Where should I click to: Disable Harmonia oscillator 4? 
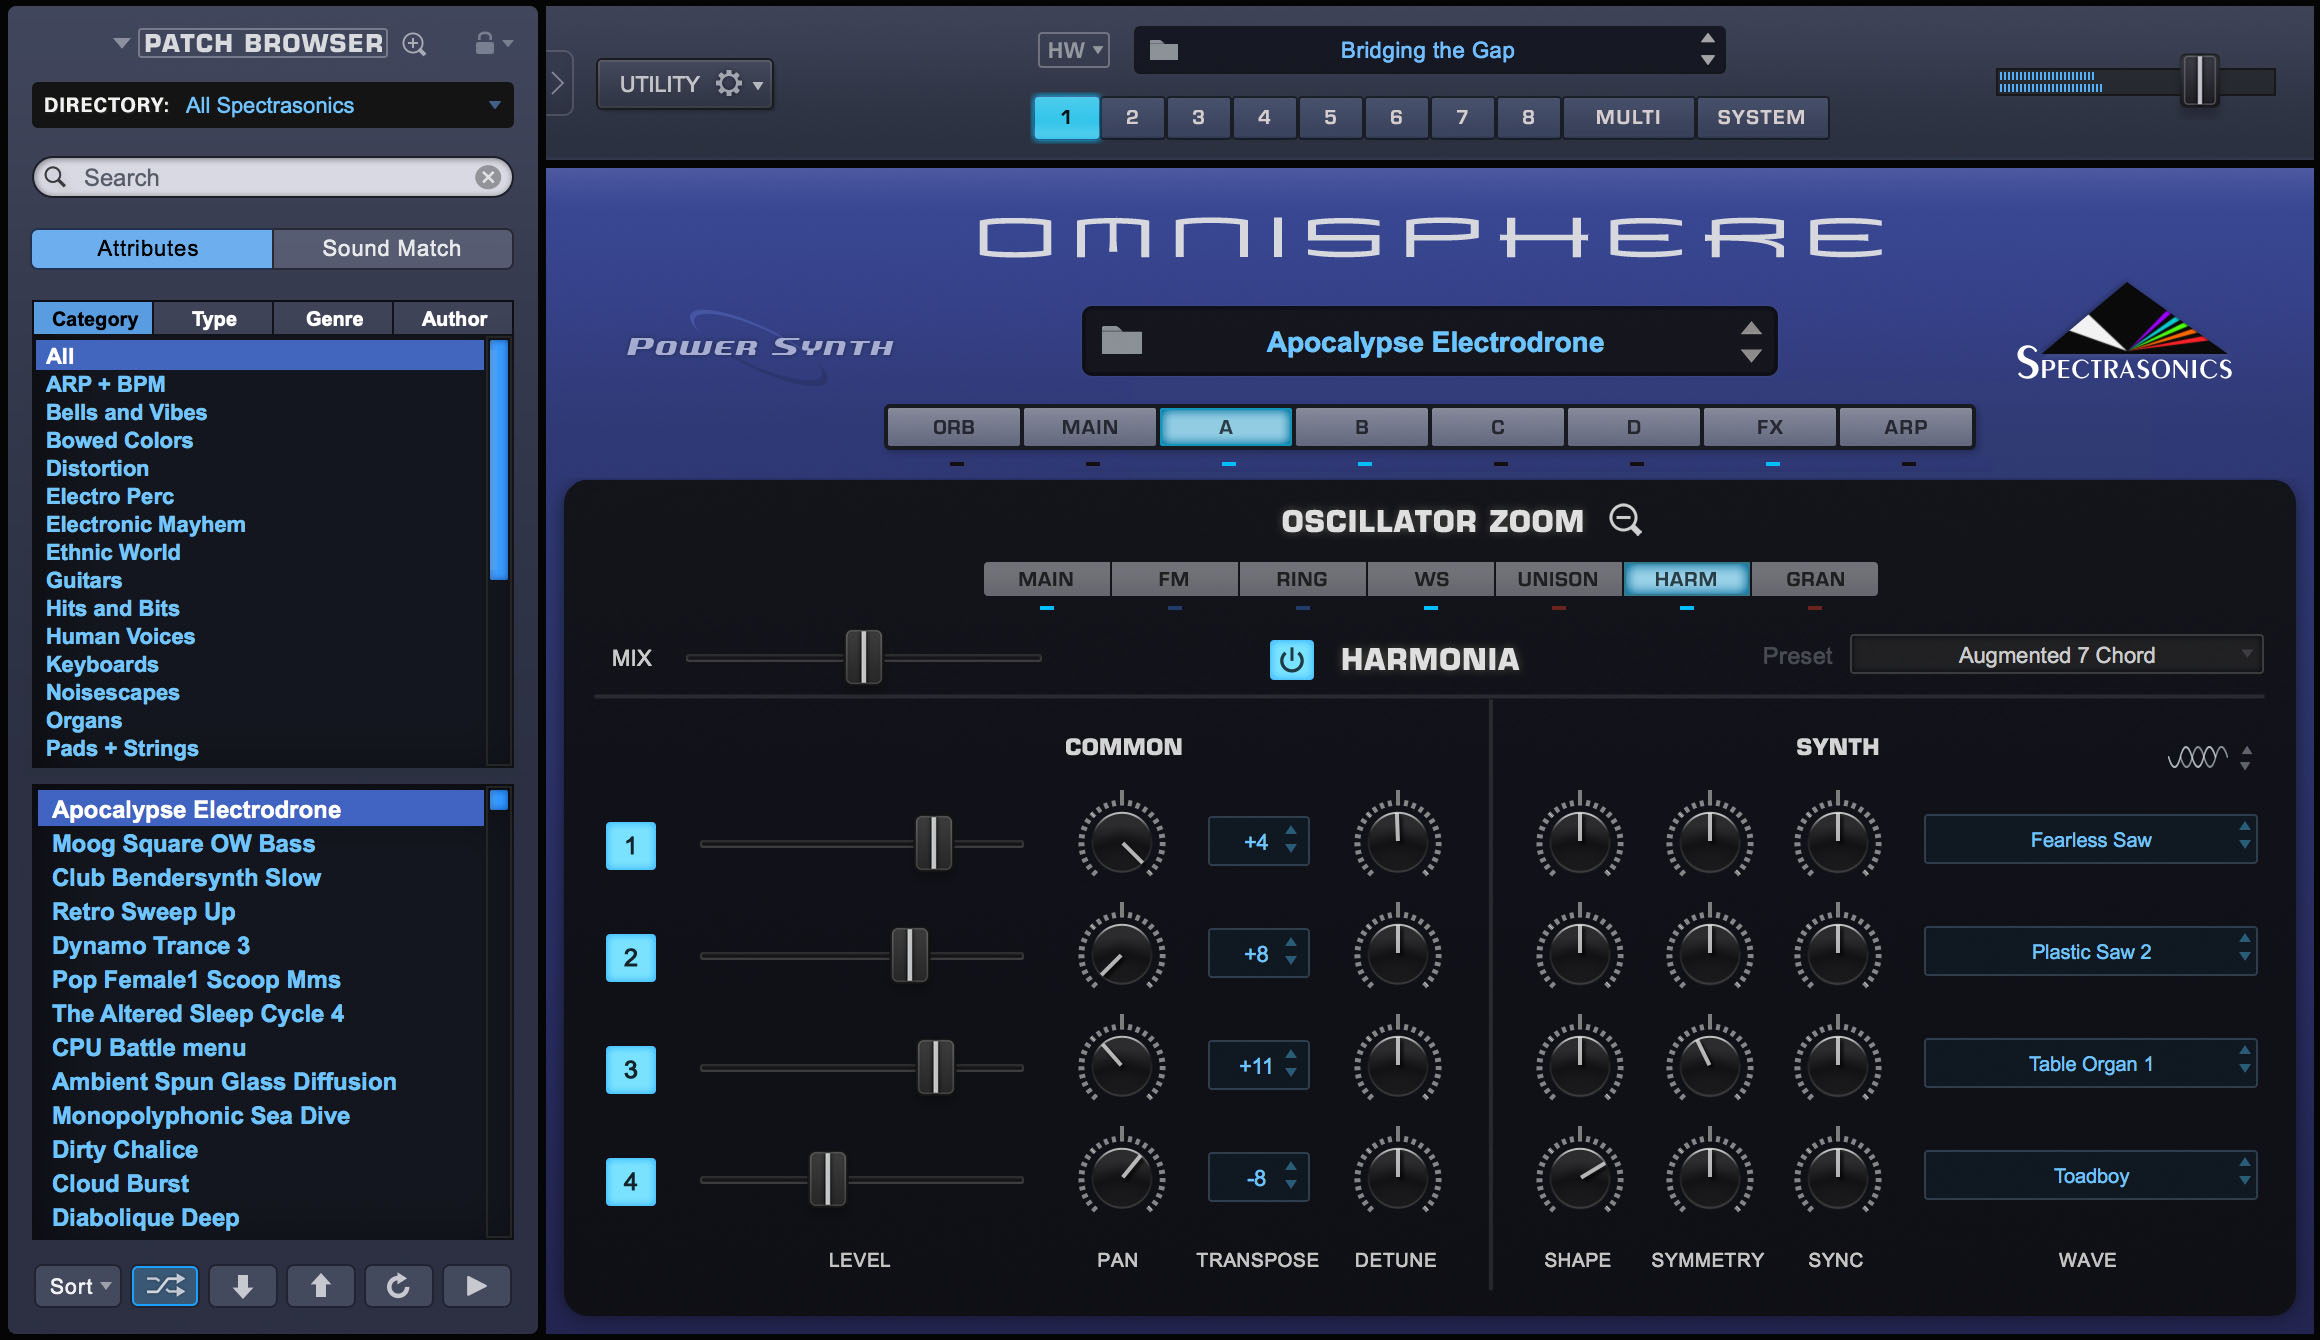(x=630, y=1181)
